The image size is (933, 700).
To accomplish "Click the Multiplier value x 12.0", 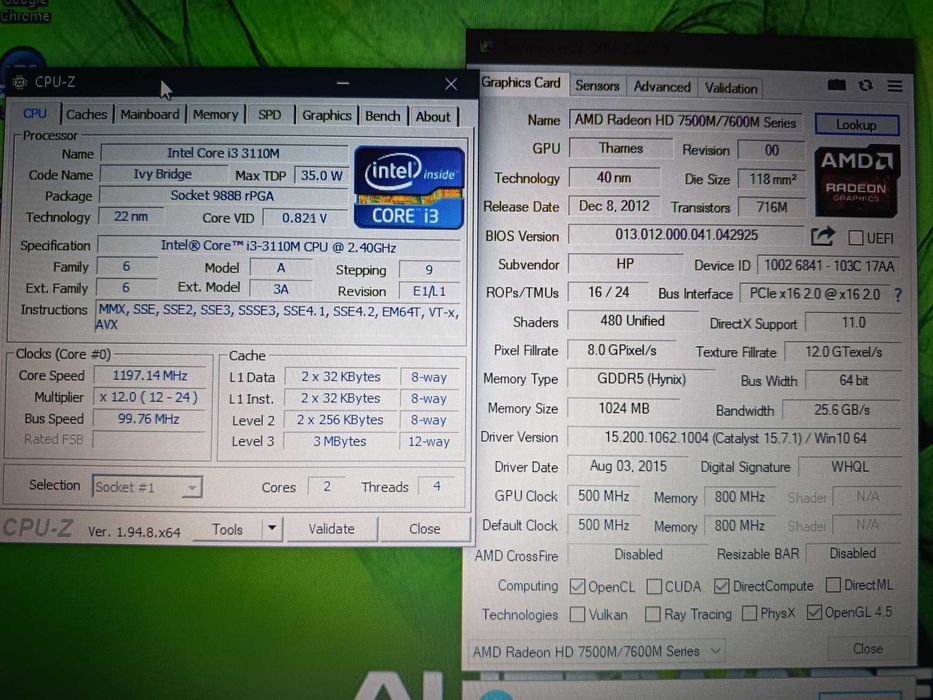I will [149, 397].
